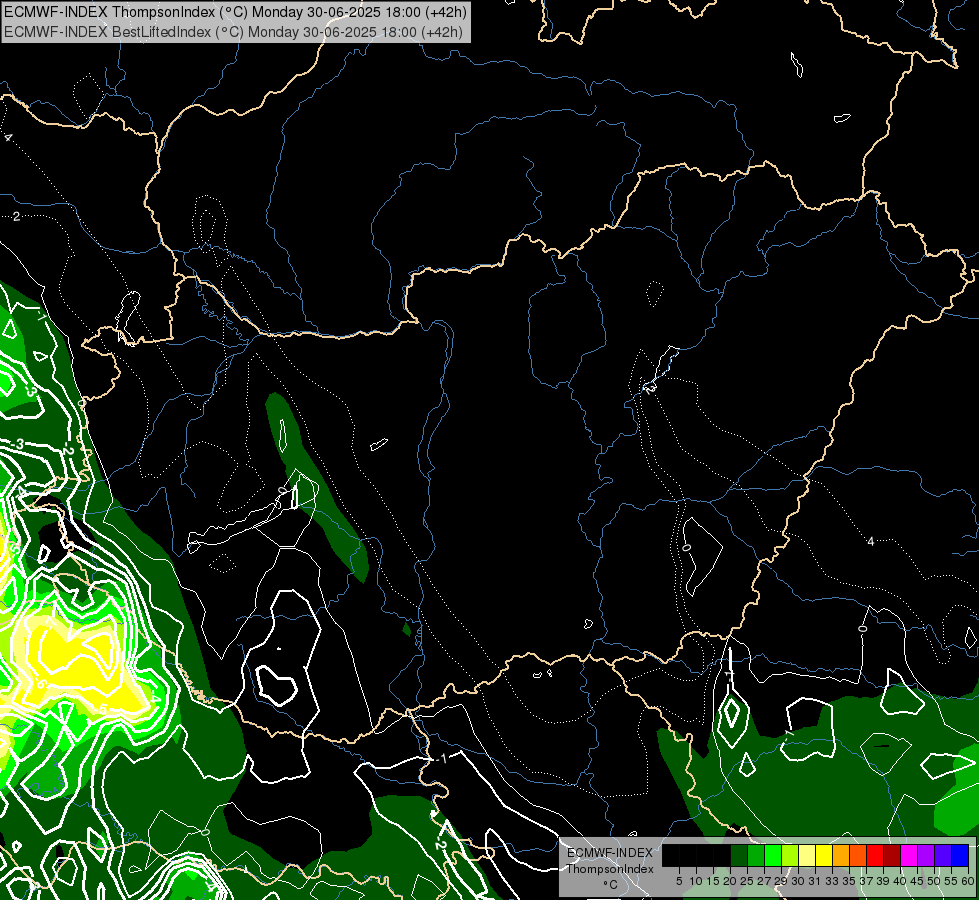Select the dark green 20–25 legend swatch
Image resolution: width=979 pixels, height=900 pixels.
739,855
